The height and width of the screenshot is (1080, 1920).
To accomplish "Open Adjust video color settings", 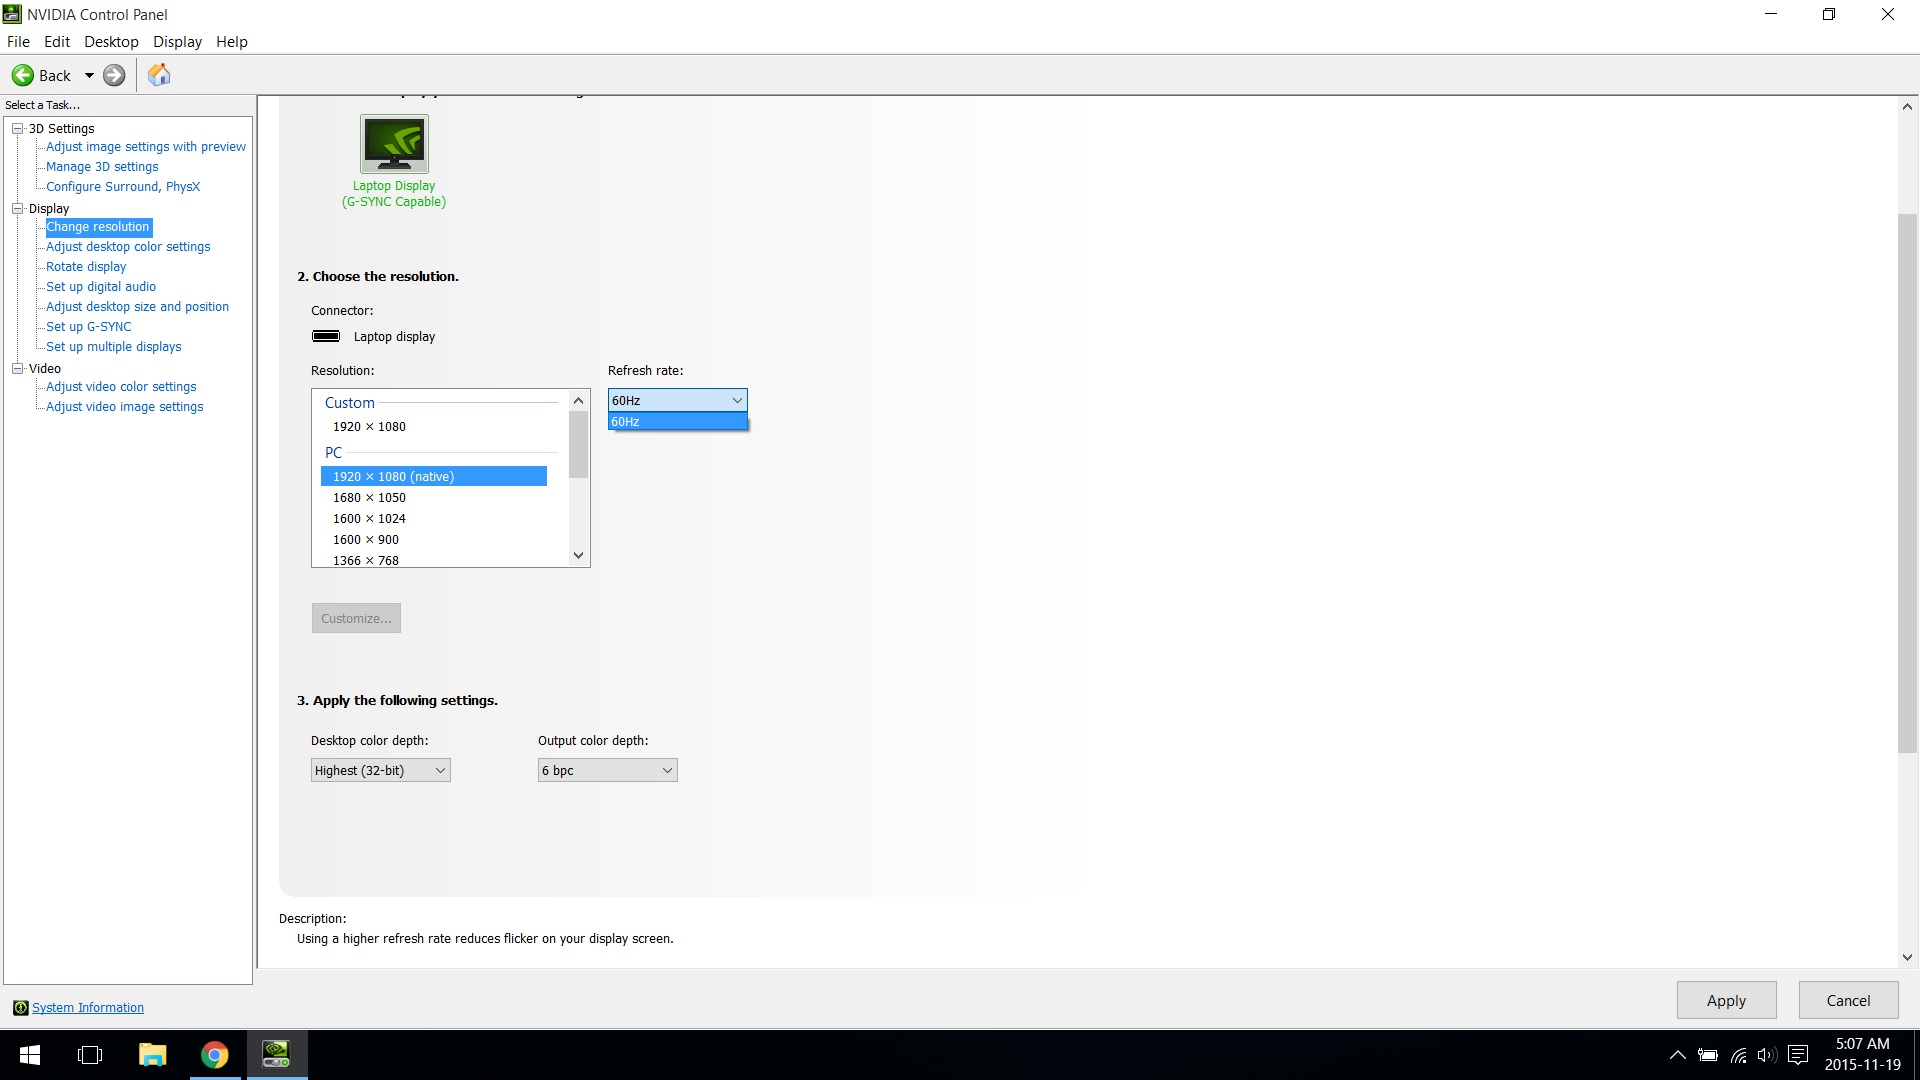I will click(x=121, y=386).
